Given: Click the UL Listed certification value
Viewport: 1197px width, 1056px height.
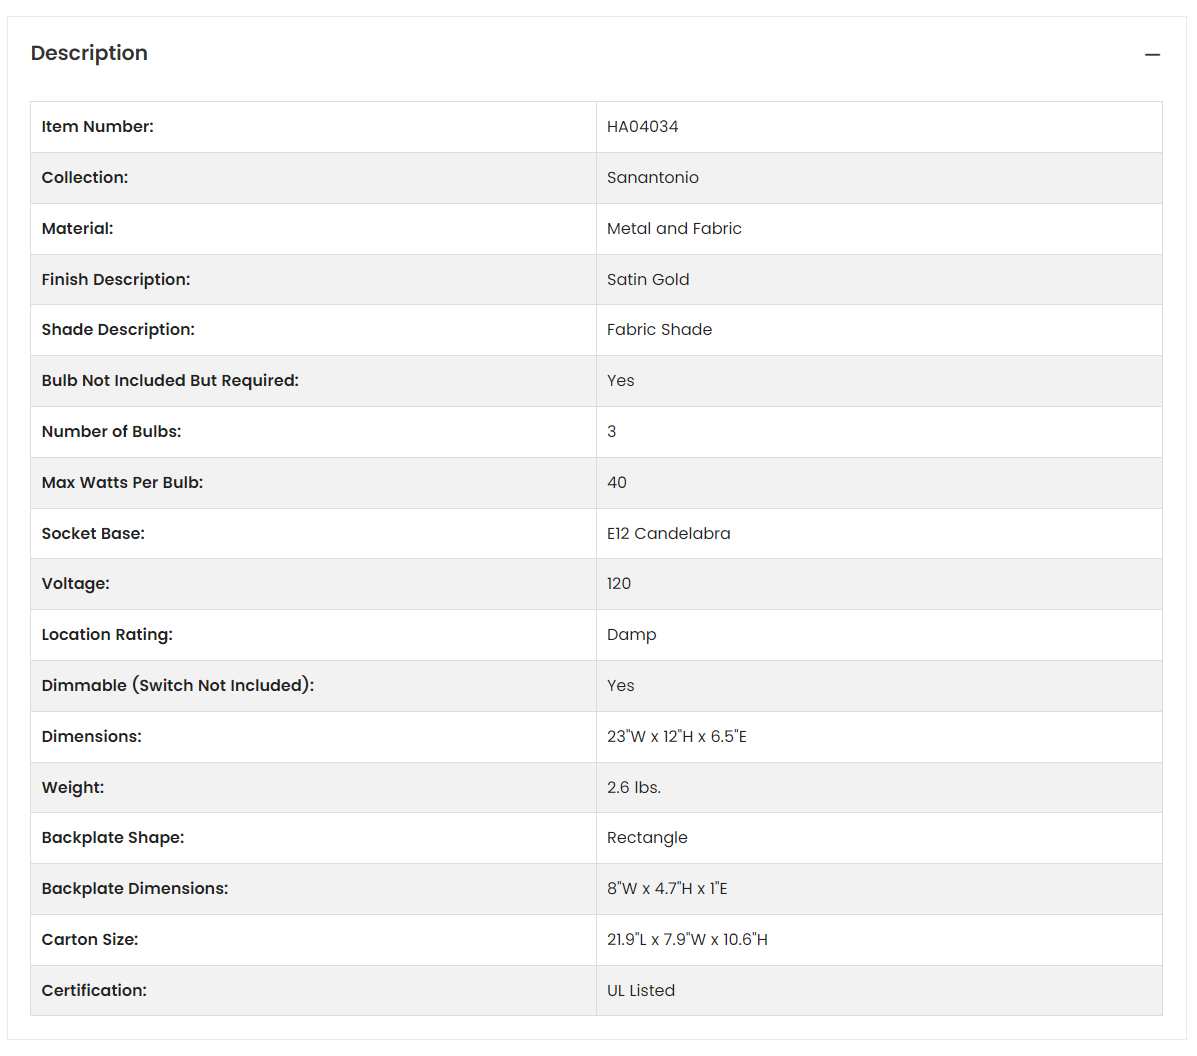Looking at the screenshot, I should pyautogui.click(x=641, y=990).
